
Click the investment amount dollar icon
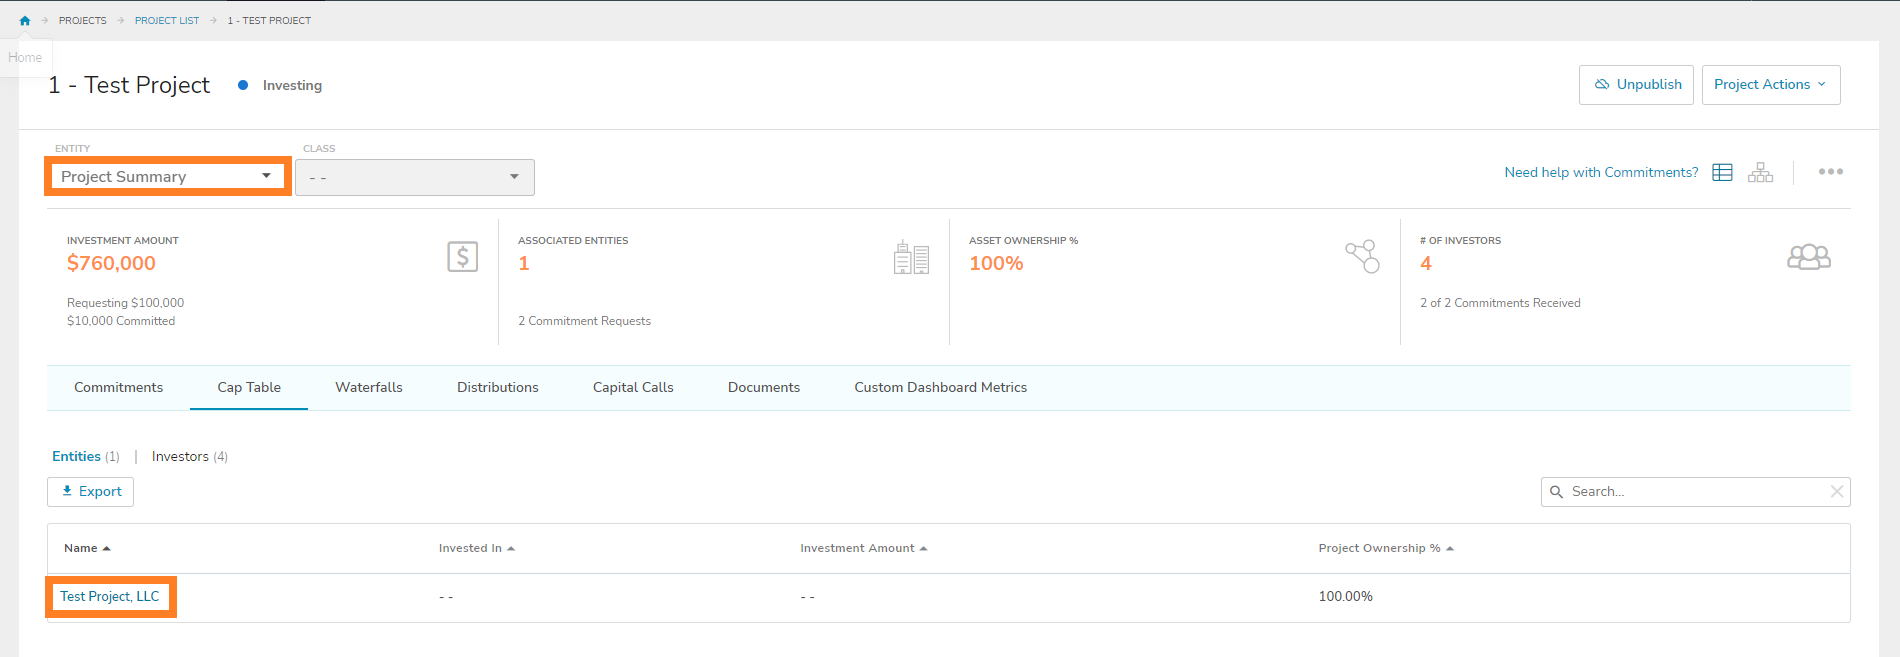click(x=462, y=257)
